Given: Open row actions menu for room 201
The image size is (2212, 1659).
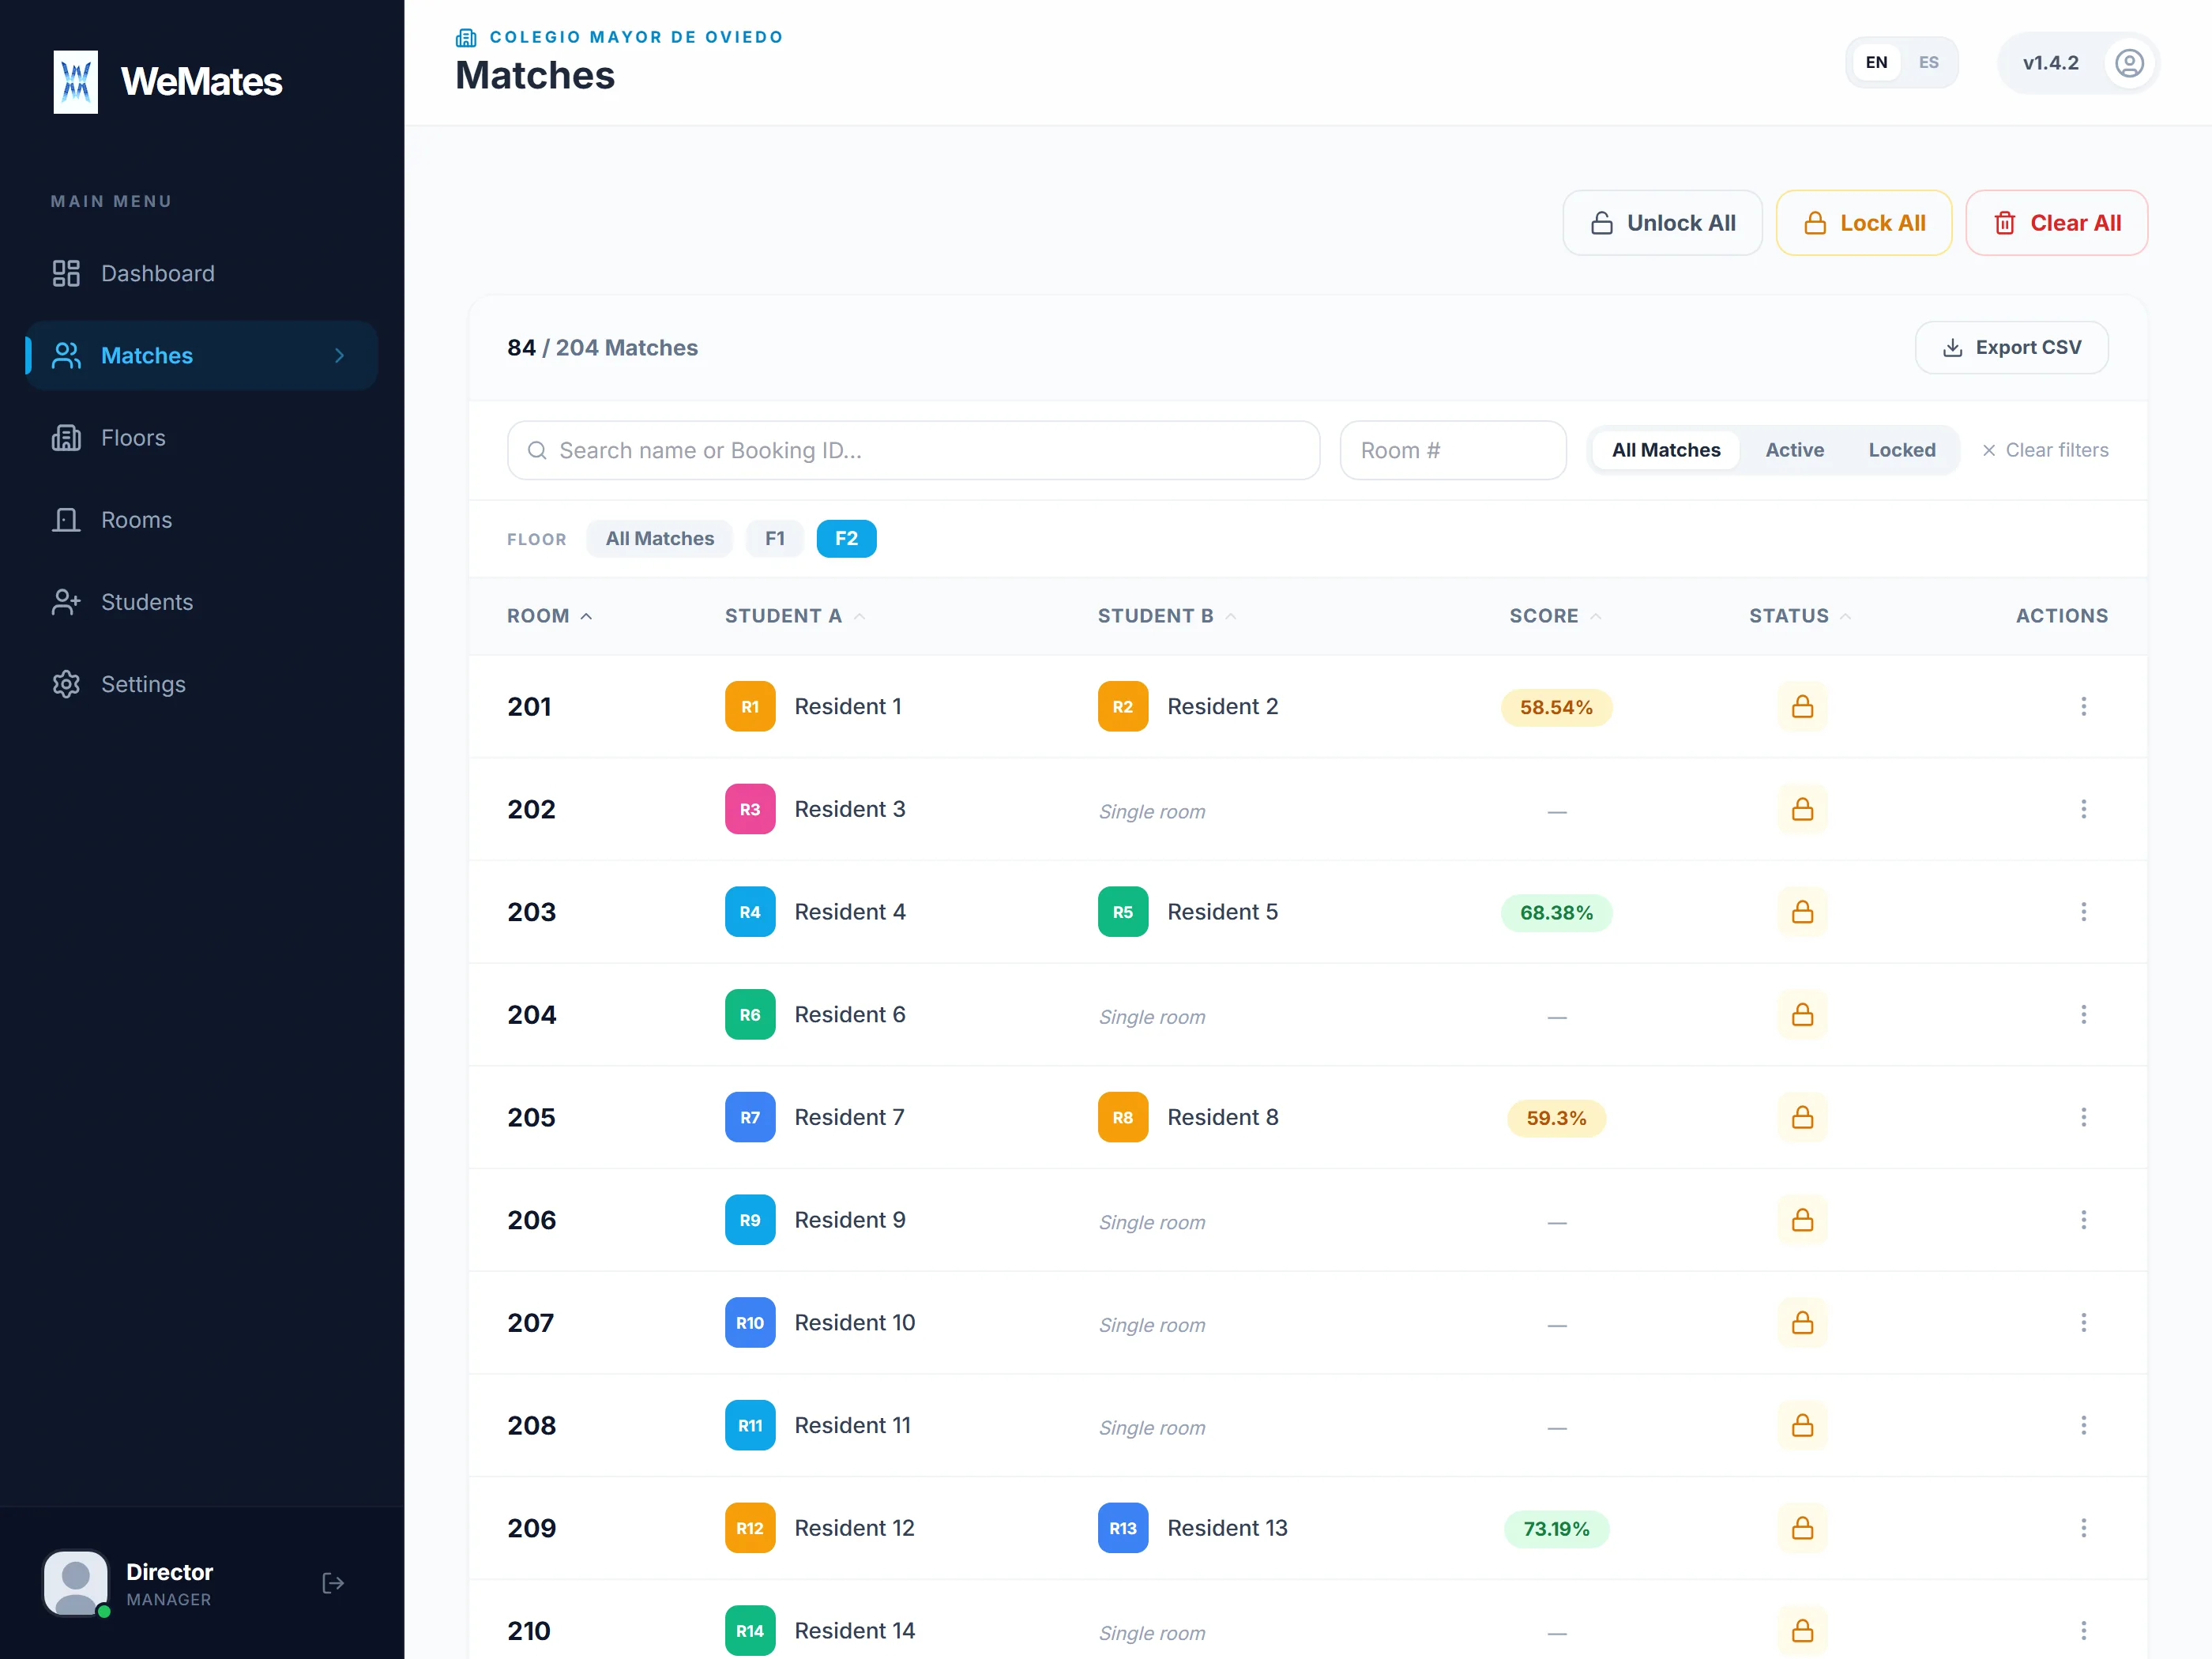Looking at the screenshot, I should 2084,706.
